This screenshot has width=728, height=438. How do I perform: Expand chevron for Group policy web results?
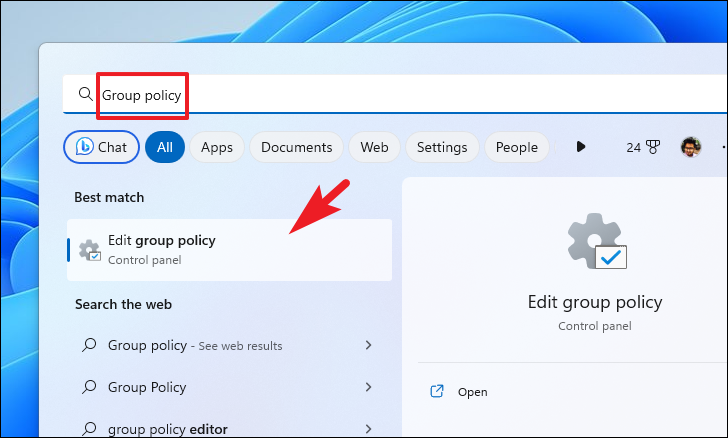click(x=368, y=345)
